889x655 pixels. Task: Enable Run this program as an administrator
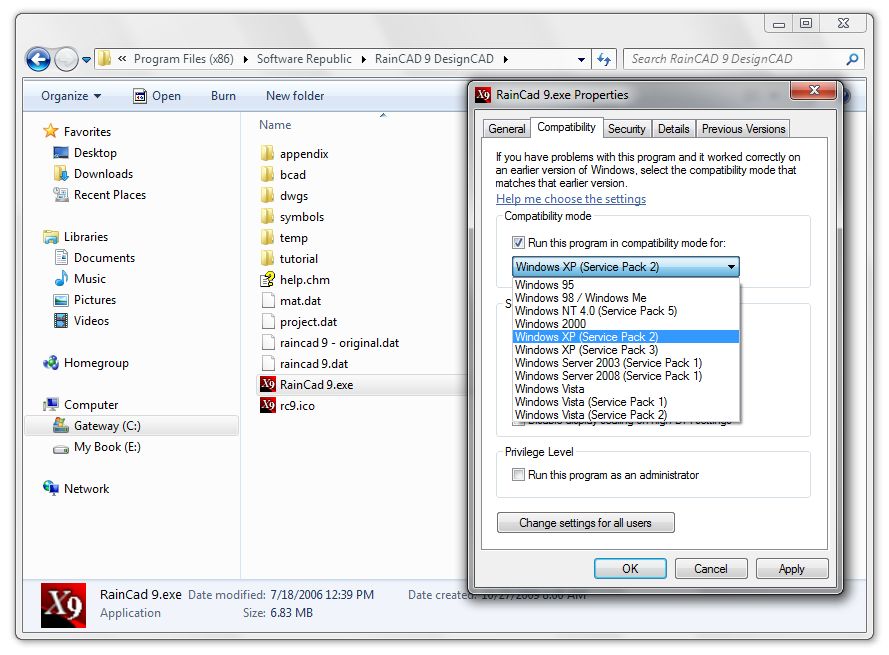[x=518, y=475]
